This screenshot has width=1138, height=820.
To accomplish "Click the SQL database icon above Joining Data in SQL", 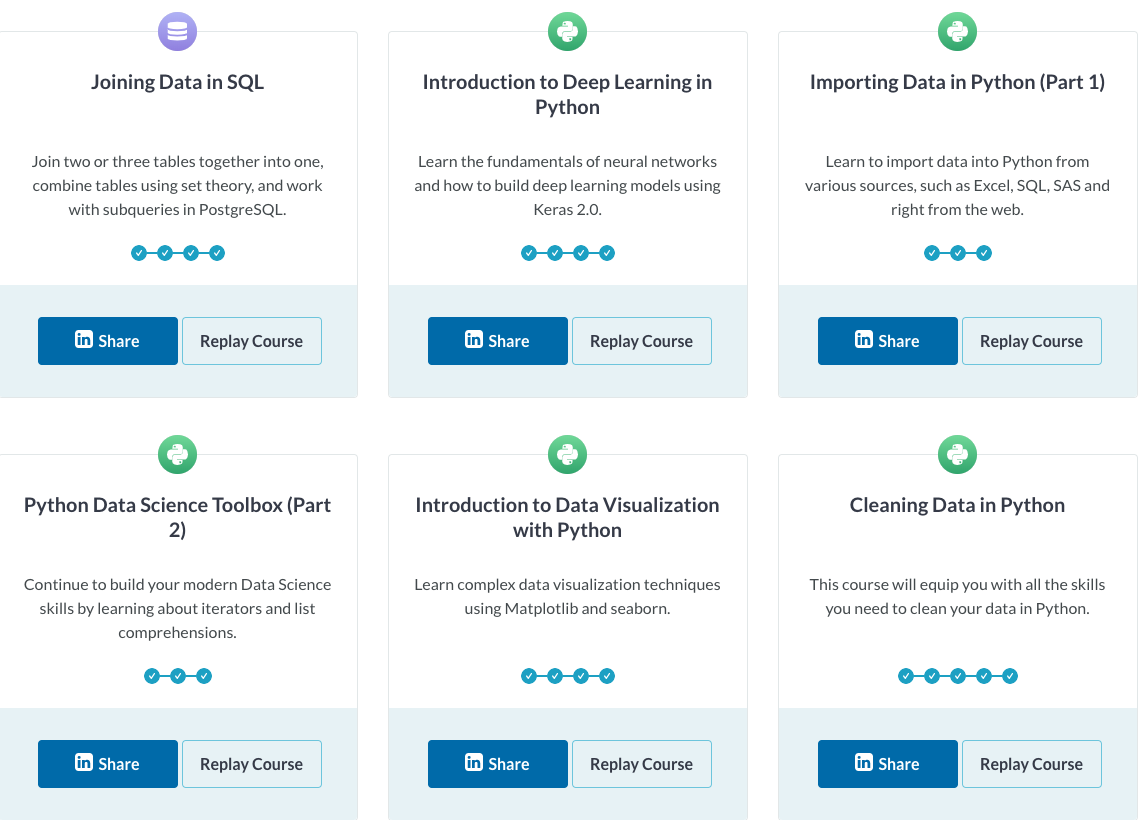I will (x=177, y=31).
